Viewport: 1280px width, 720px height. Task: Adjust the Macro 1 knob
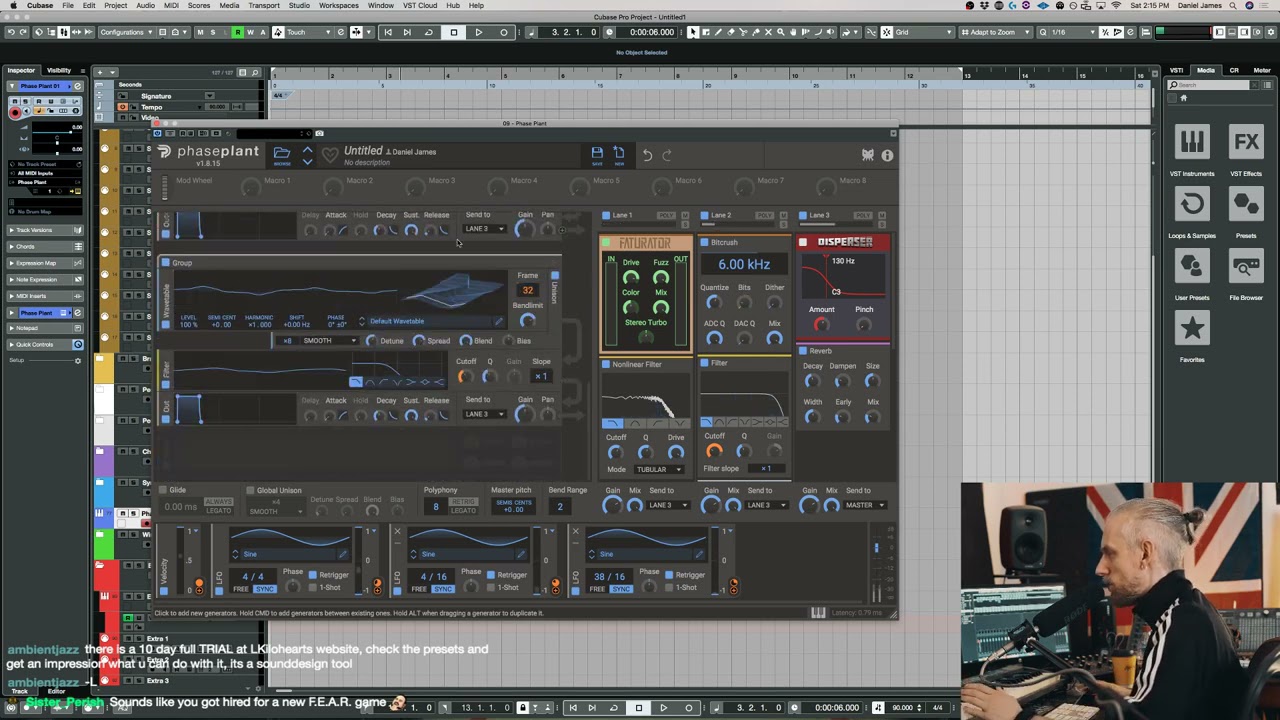tap(250, 187)
